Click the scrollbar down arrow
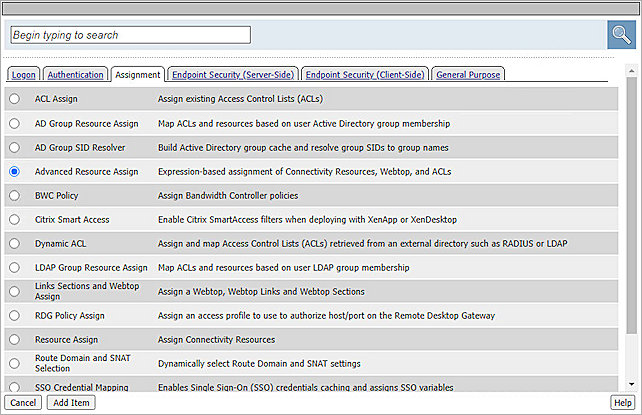 point(631,384)
